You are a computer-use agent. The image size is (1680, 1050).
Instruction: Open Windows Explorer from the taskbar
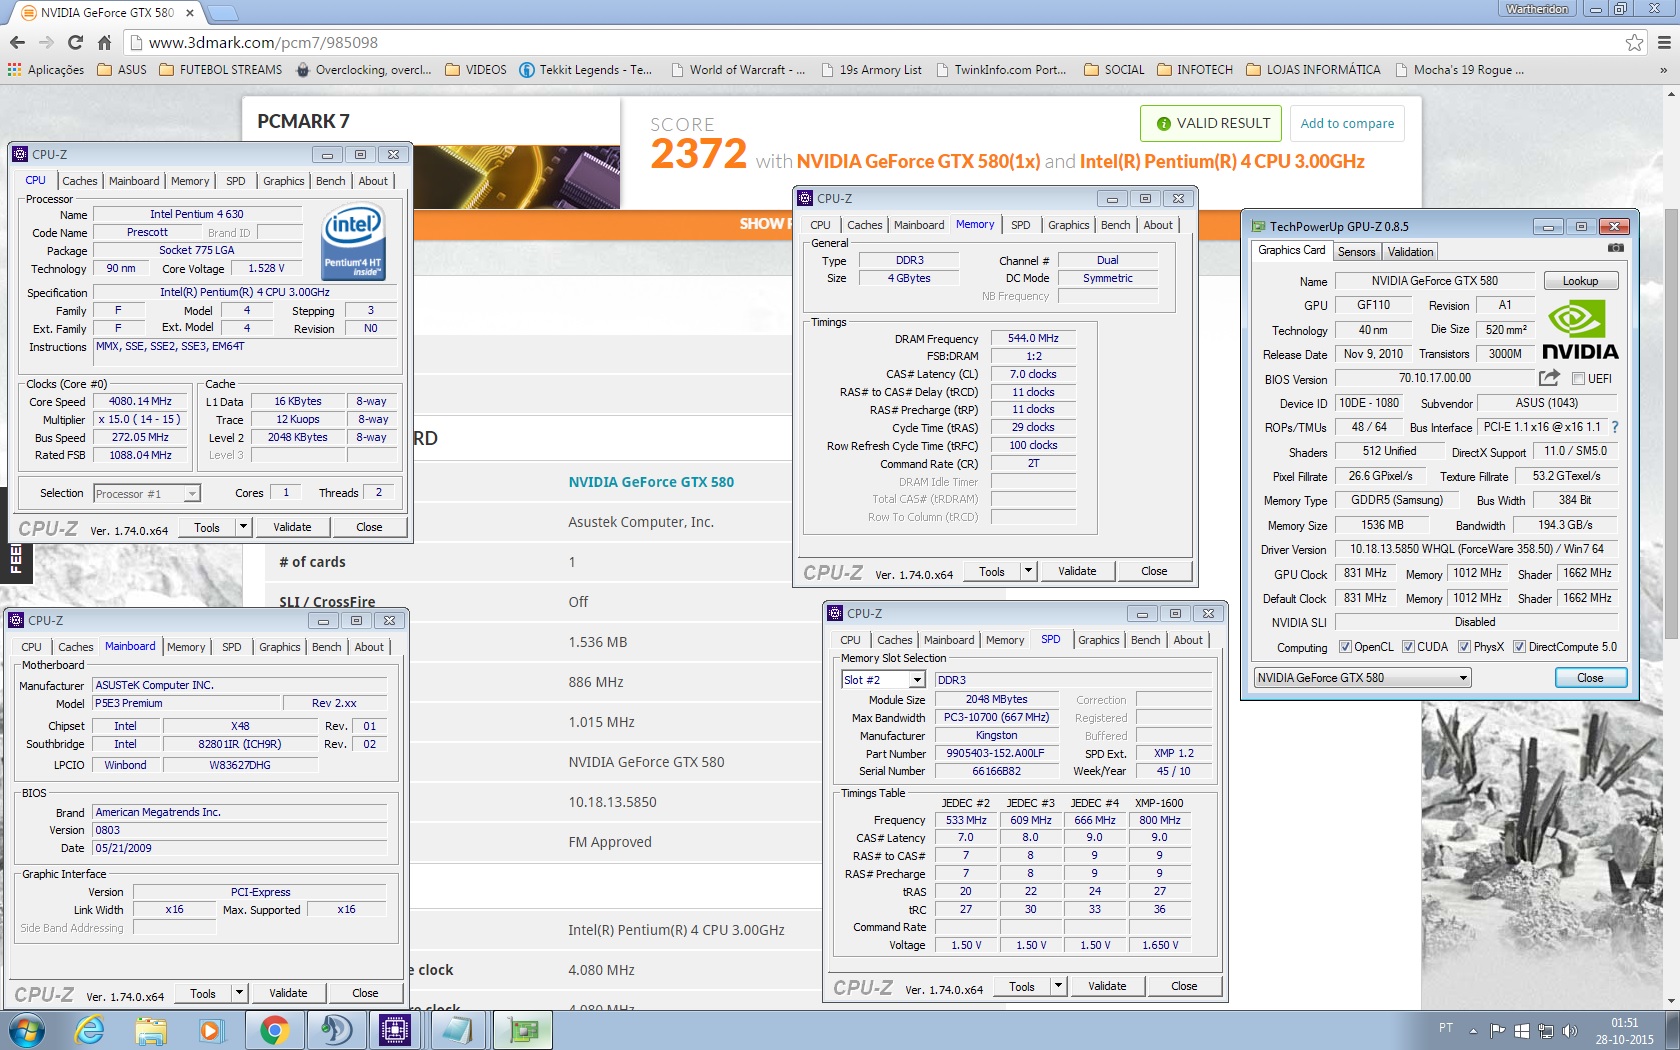coord(151,1030)
